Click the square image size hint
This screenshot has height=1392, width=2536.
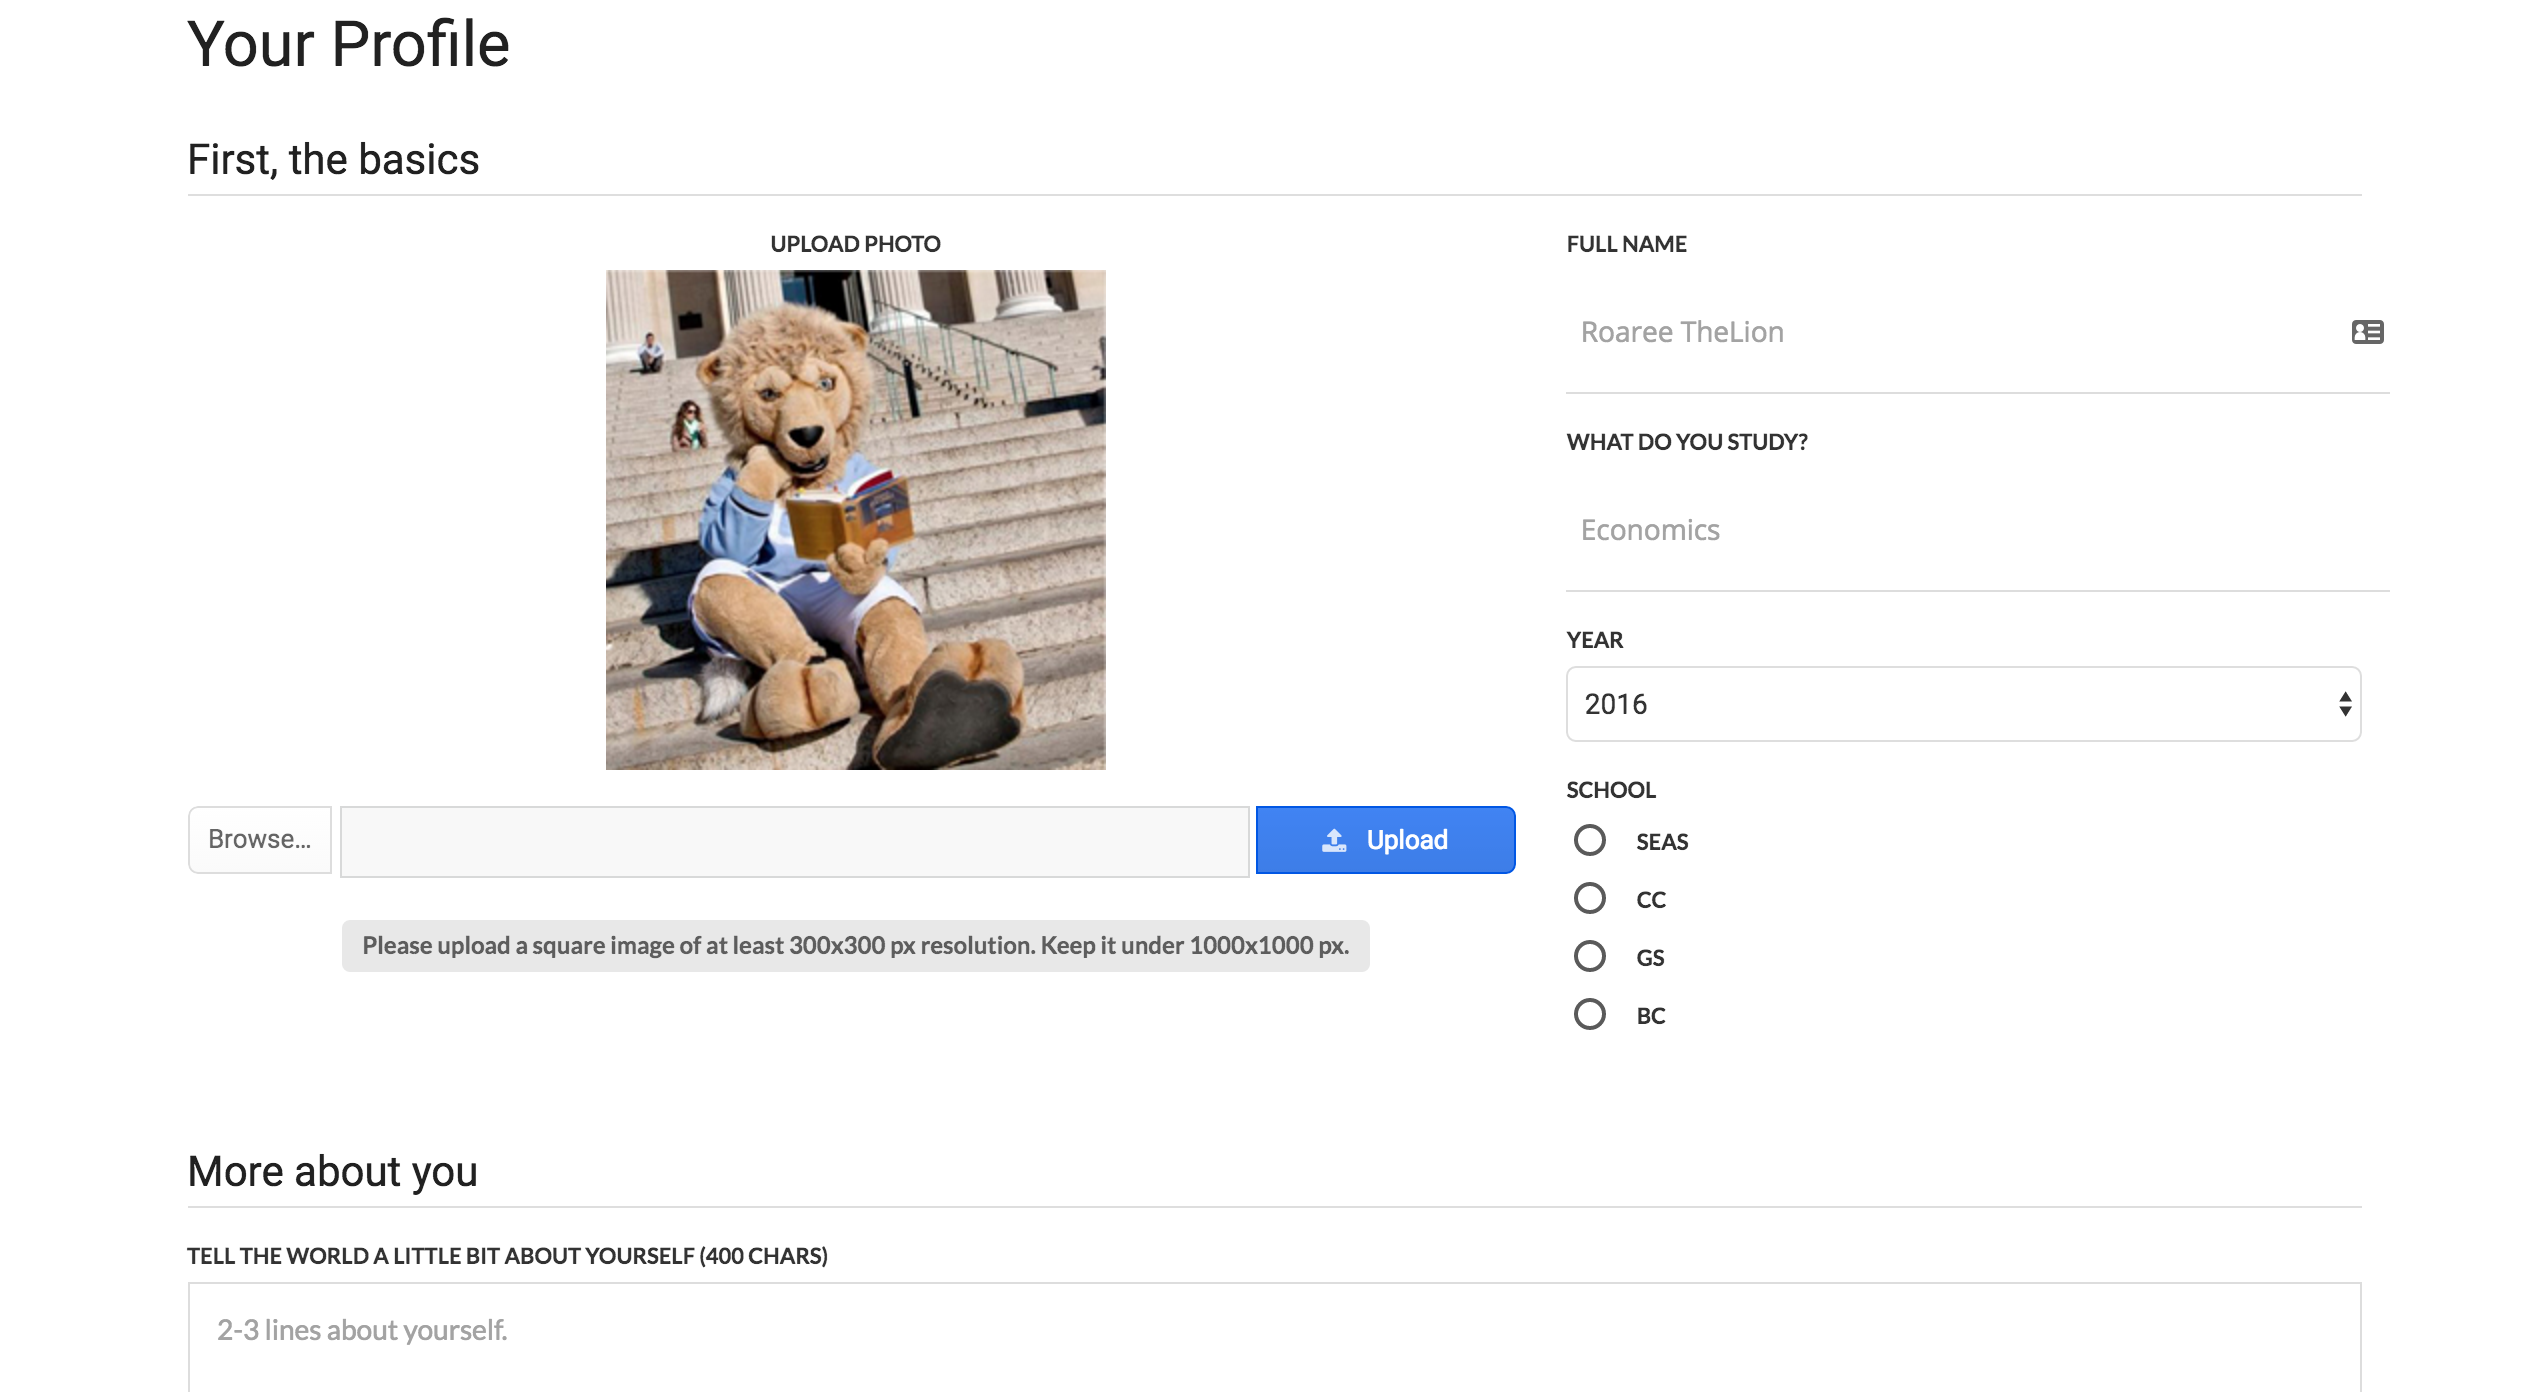click(x=855, y=946)
